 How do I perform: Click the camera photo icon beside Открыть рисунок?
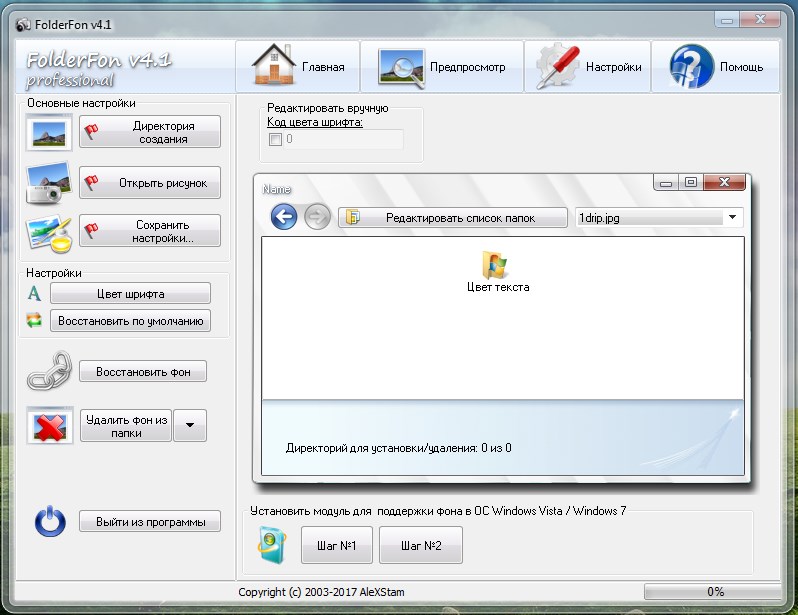pos(48,182)
